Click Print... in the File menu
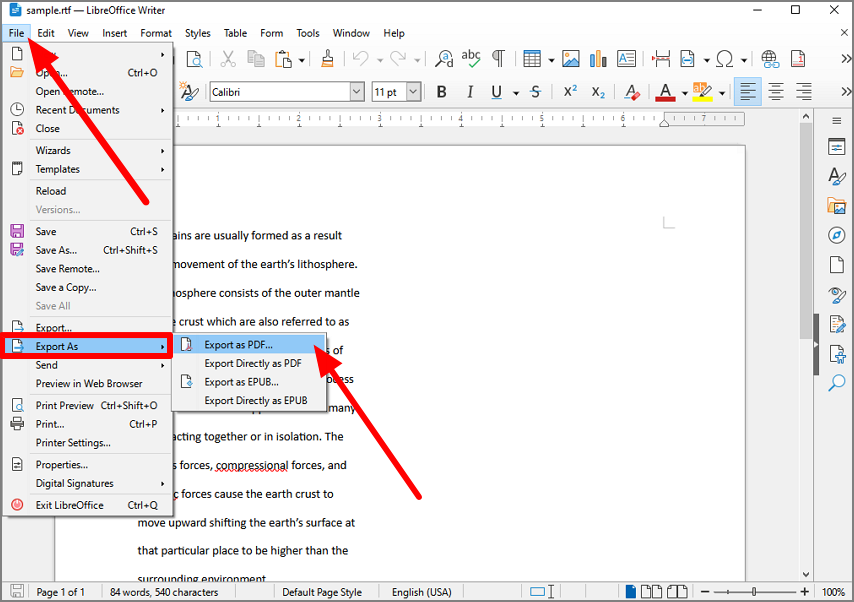The height and width of the screenshot is (602, 854). coord(87,424)
